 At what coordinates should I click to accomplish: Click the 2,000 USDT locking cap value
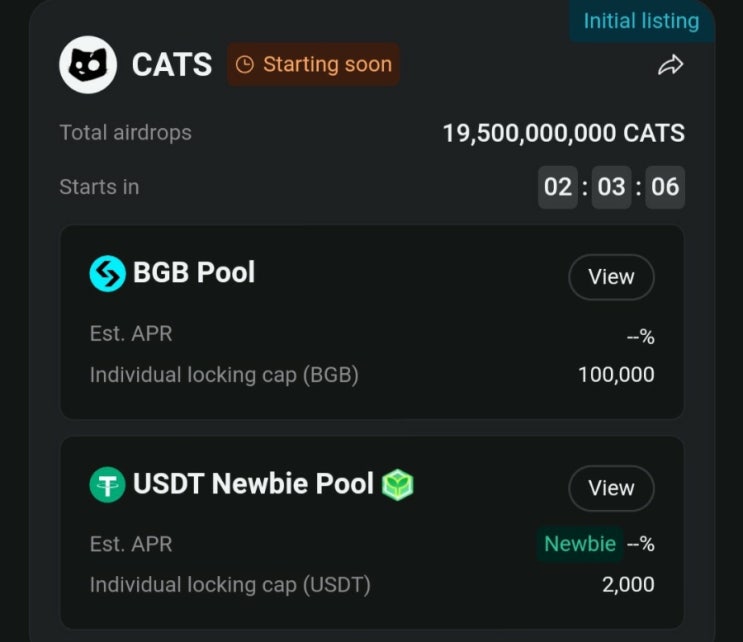pos(628,585)
